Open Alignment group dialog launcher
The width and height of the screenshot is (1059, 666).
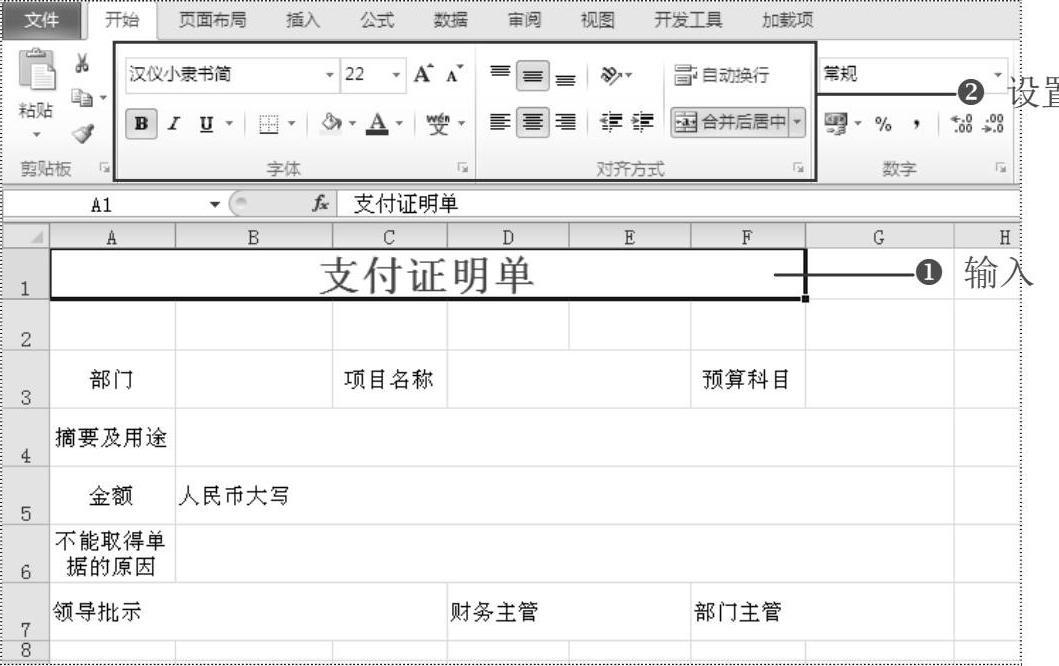[798, 168]
